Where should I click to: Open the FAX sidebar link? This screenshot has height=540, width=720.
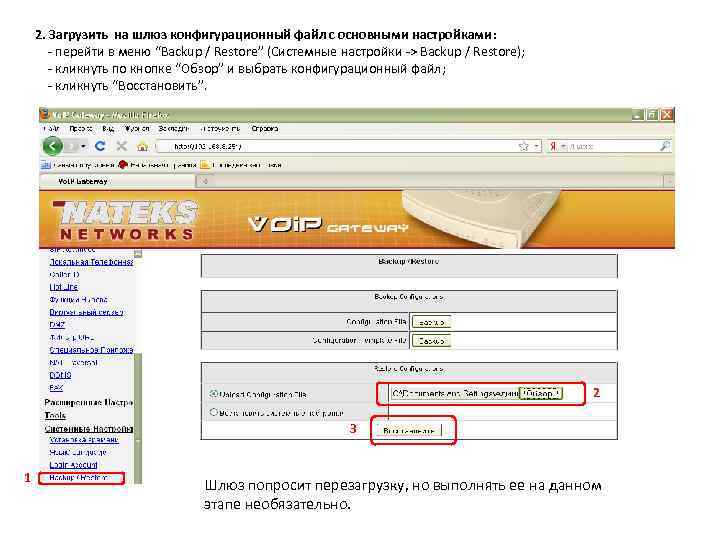pyautogui.click(x=56, y=388)
